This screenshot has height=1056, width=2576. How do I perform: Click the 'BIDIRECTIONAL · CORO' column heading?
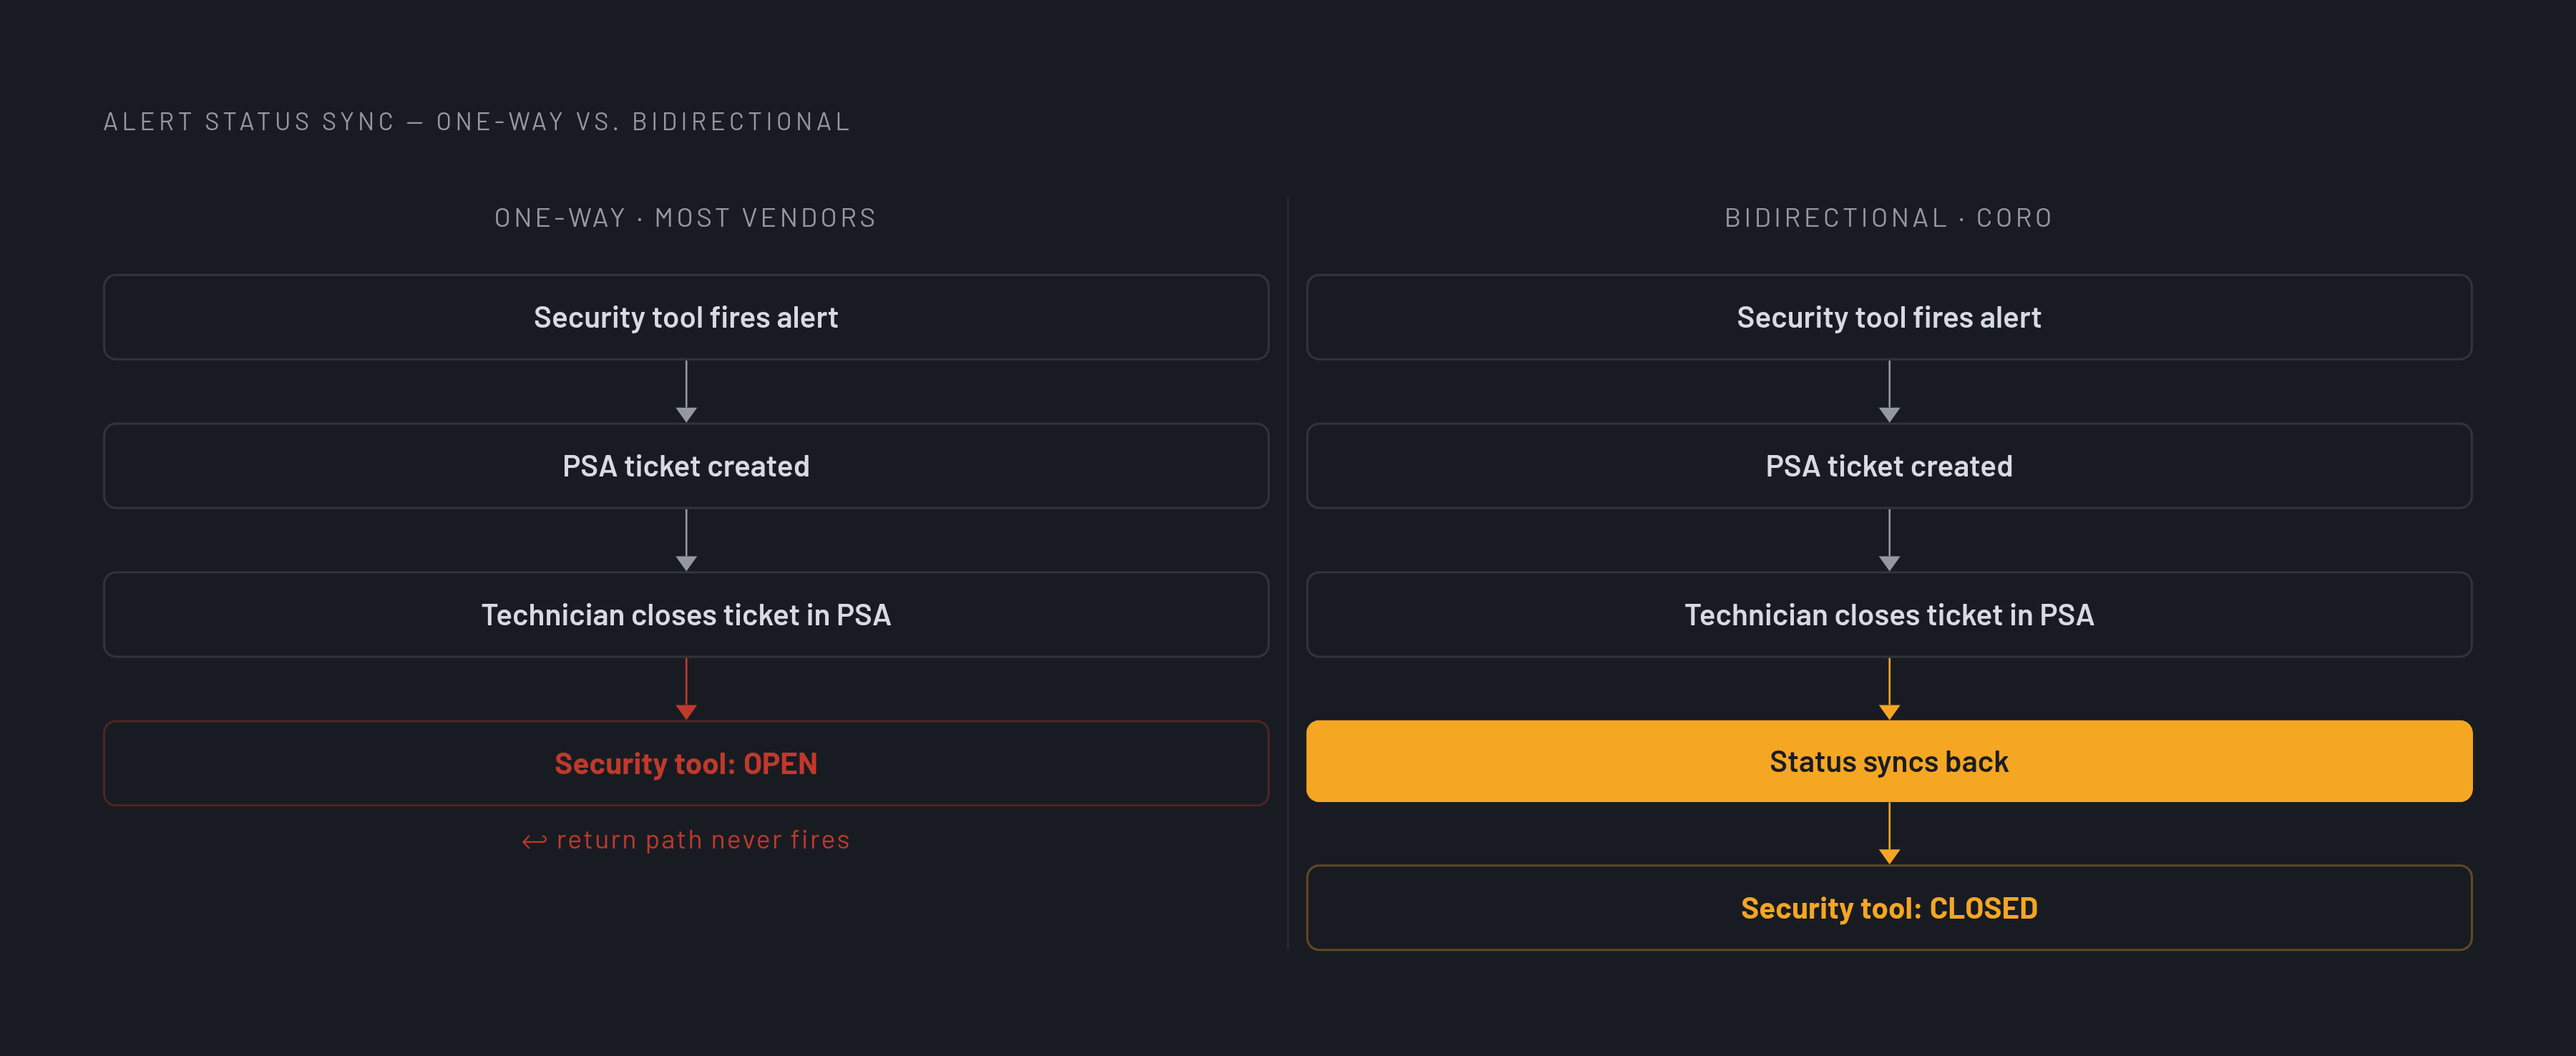[1889, 218]
